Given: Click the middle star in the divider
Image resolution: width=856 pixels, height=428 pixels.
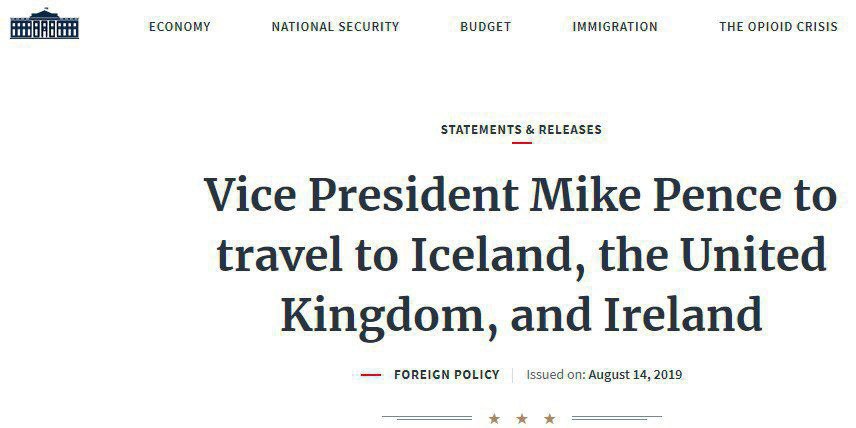Looking at the screenshot, I should (521, 418).
